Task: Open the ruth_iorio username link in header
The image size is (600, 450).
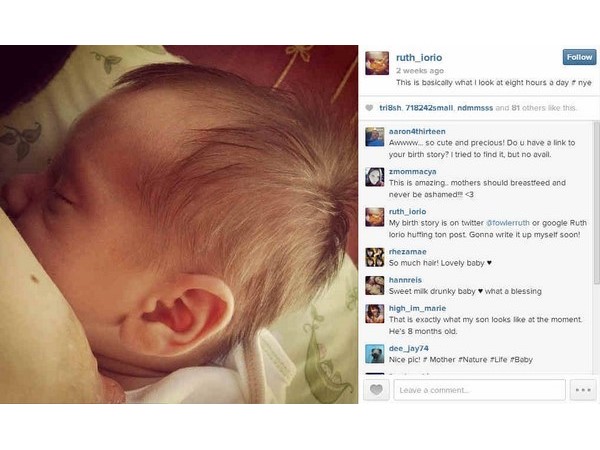Action: click(x=419, y=58)
